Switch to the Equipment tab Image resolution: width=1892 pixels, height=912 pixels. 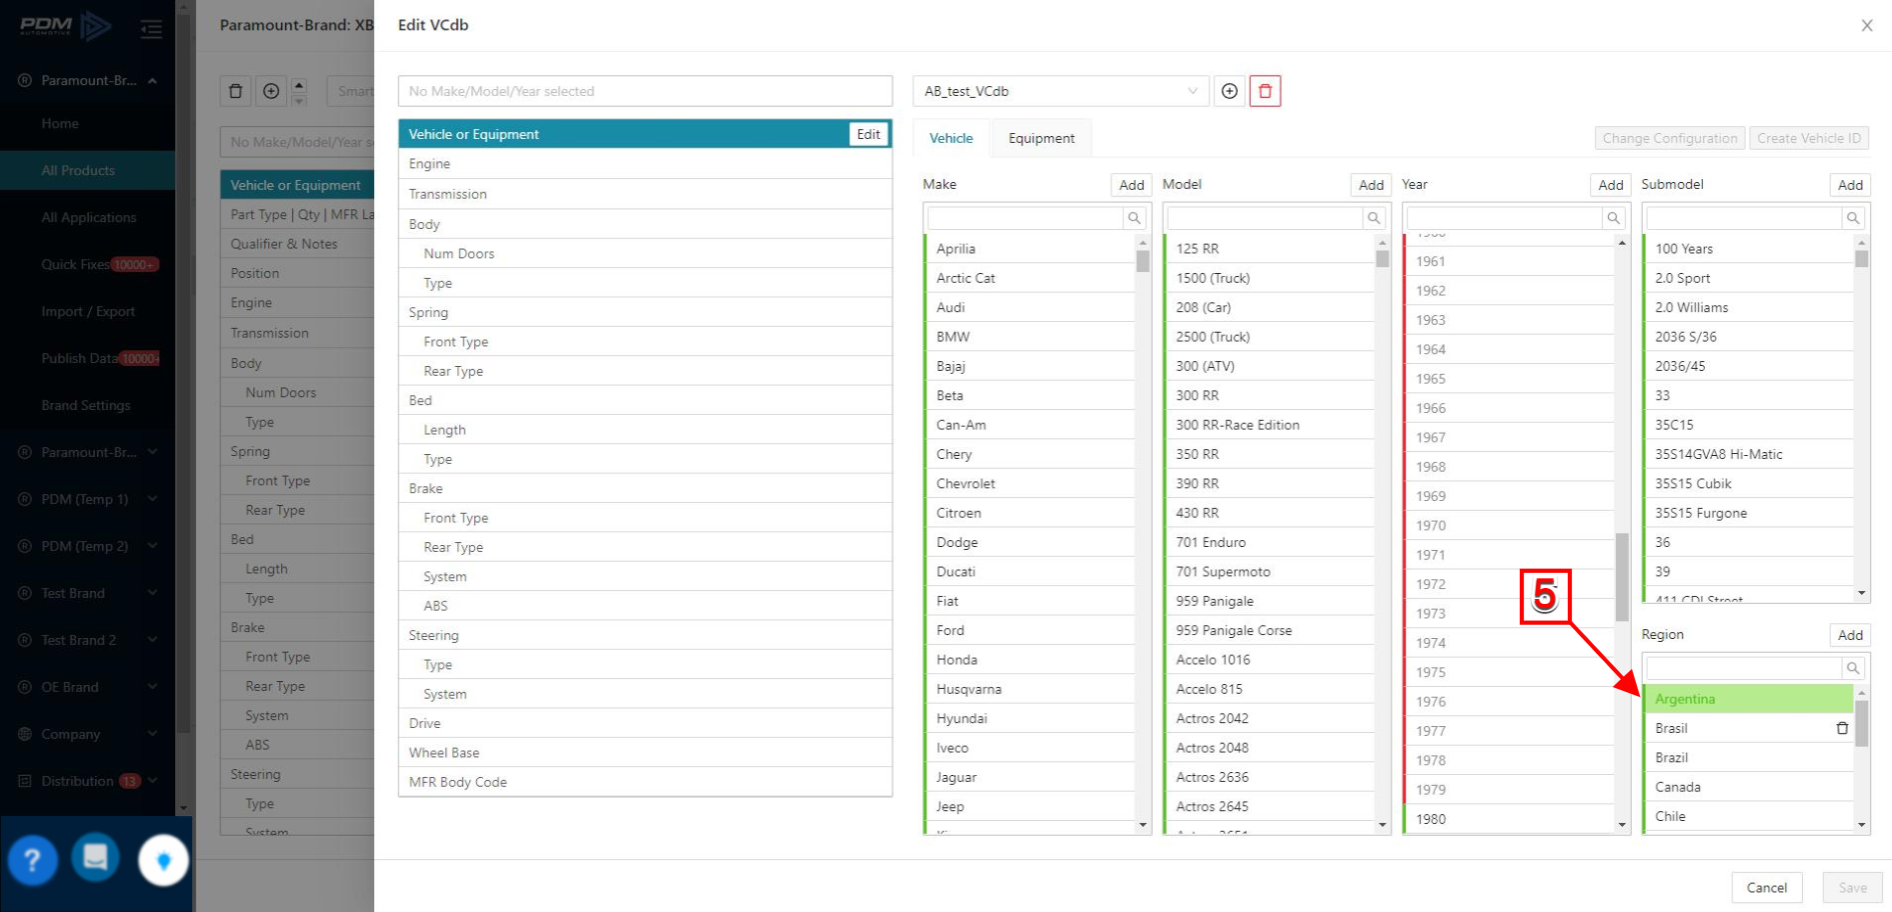[x=1041, y=138]
